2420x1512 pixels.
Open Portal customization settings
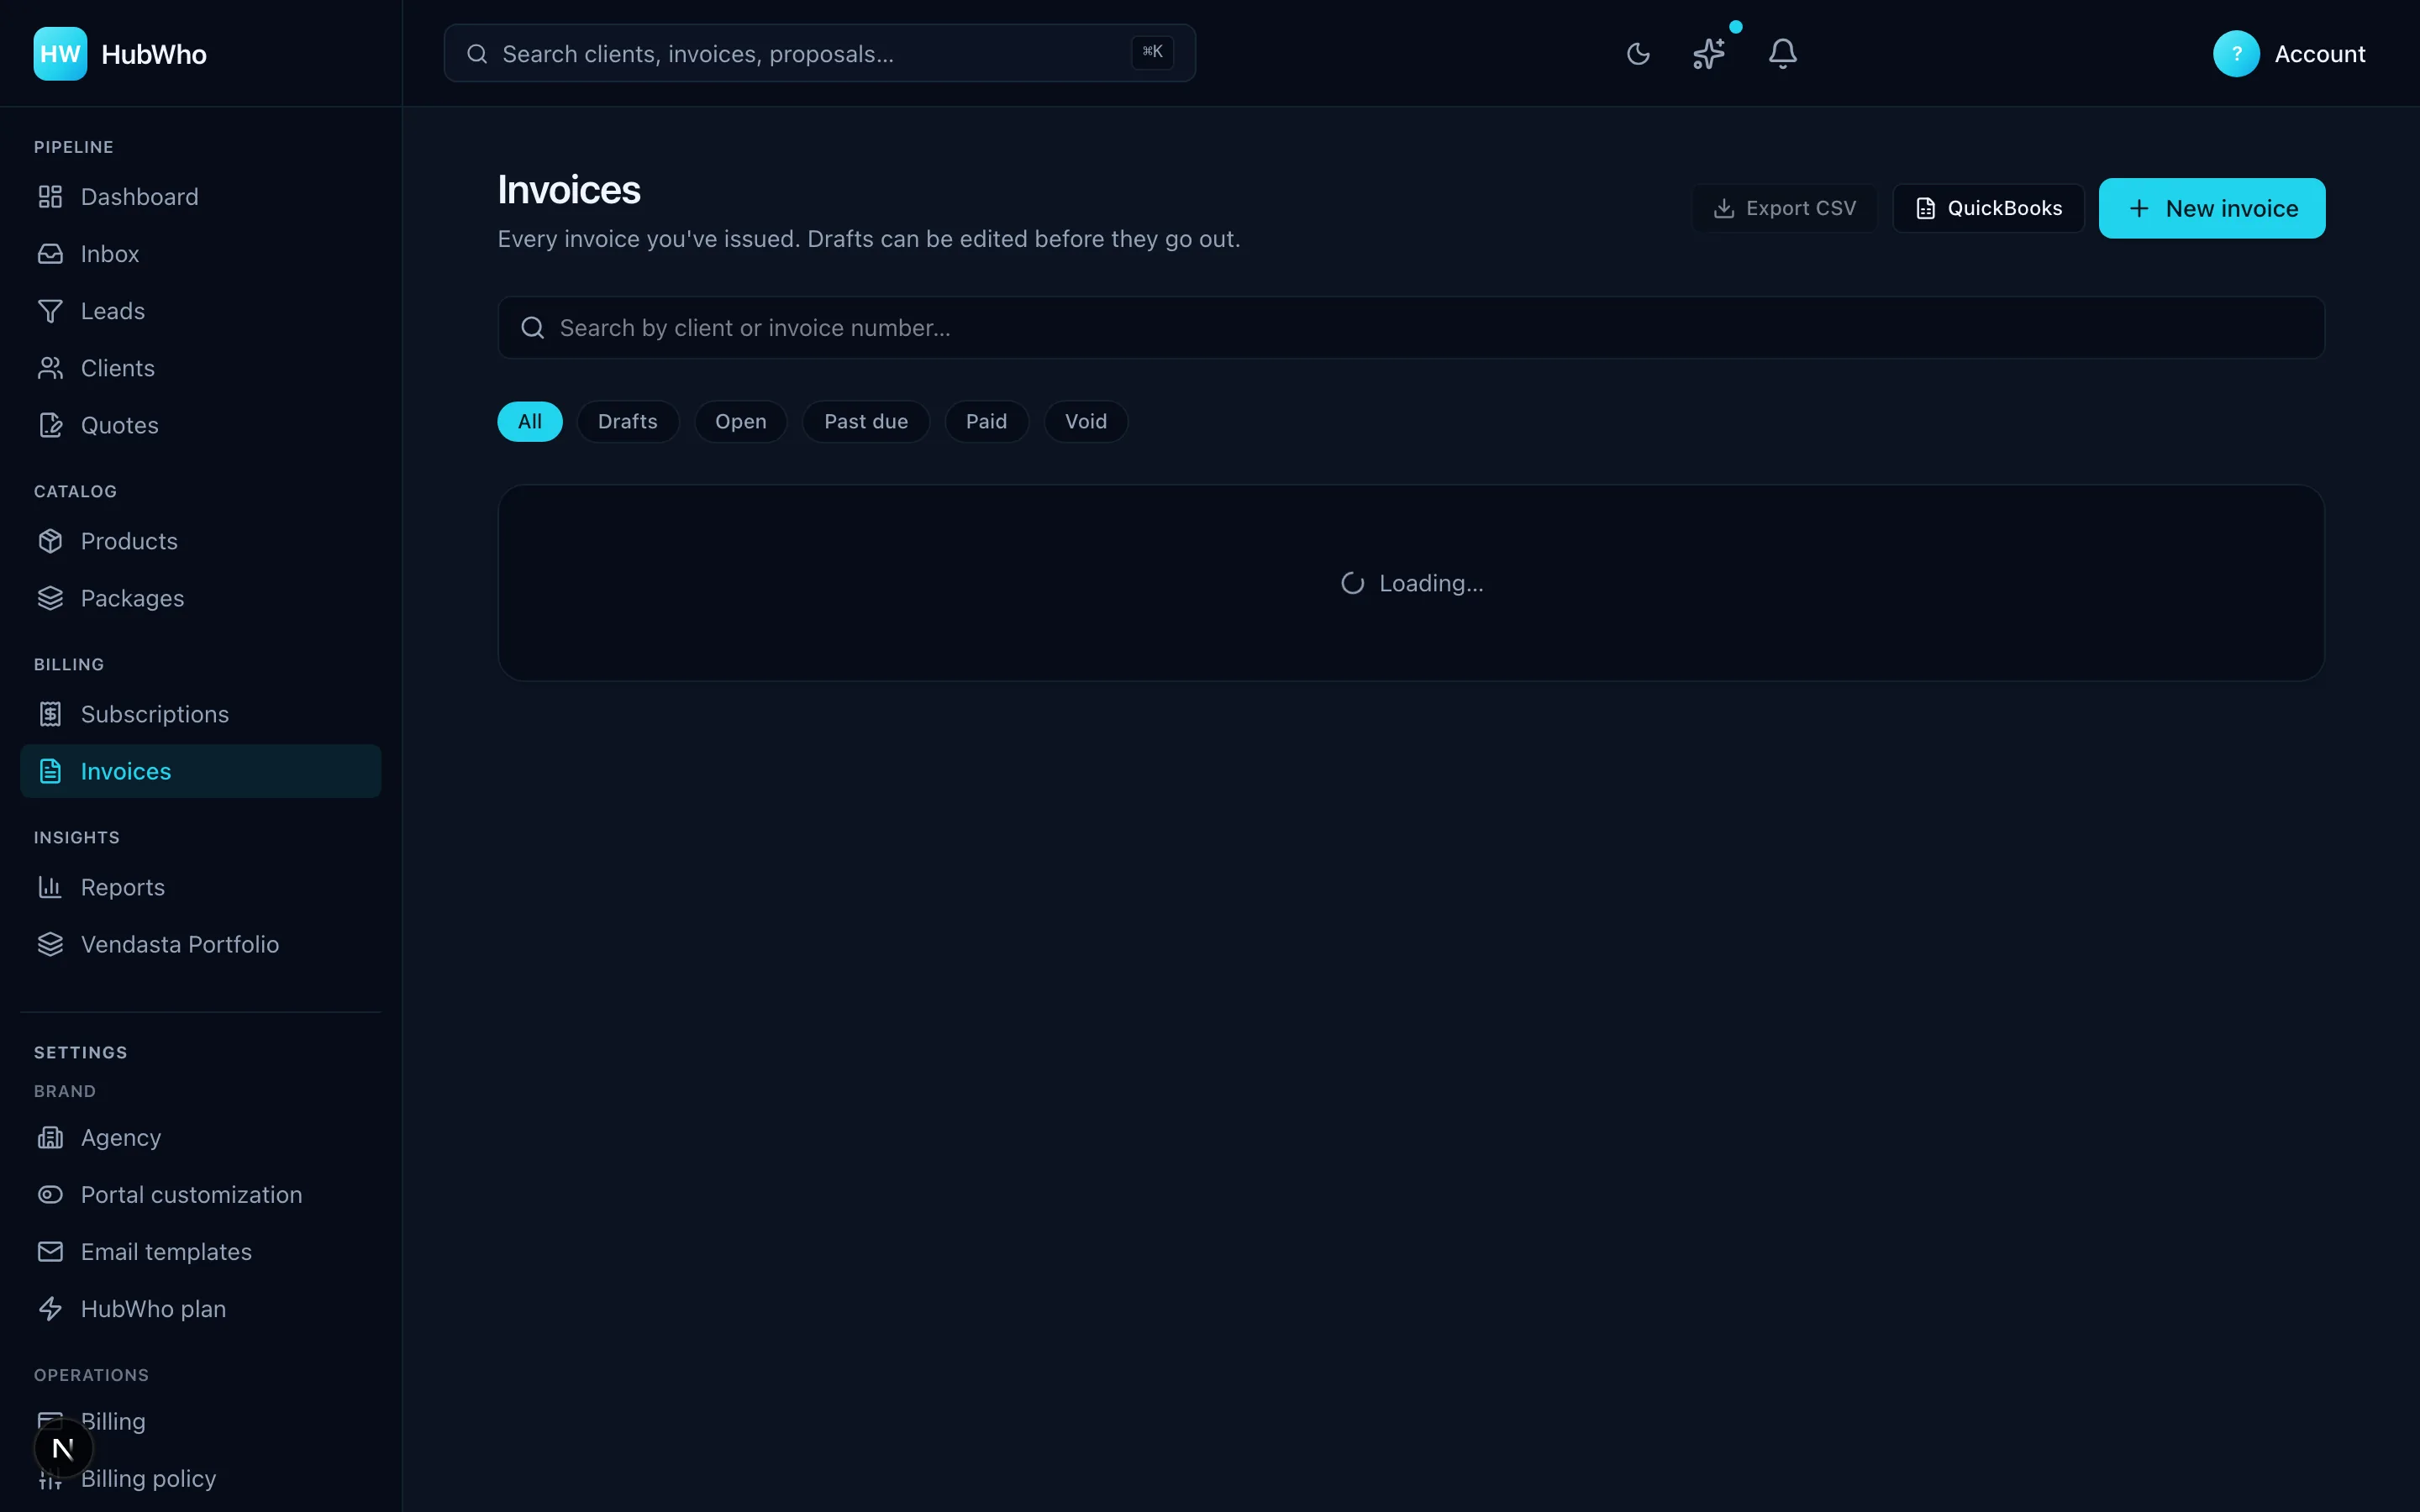point(200,1195)
